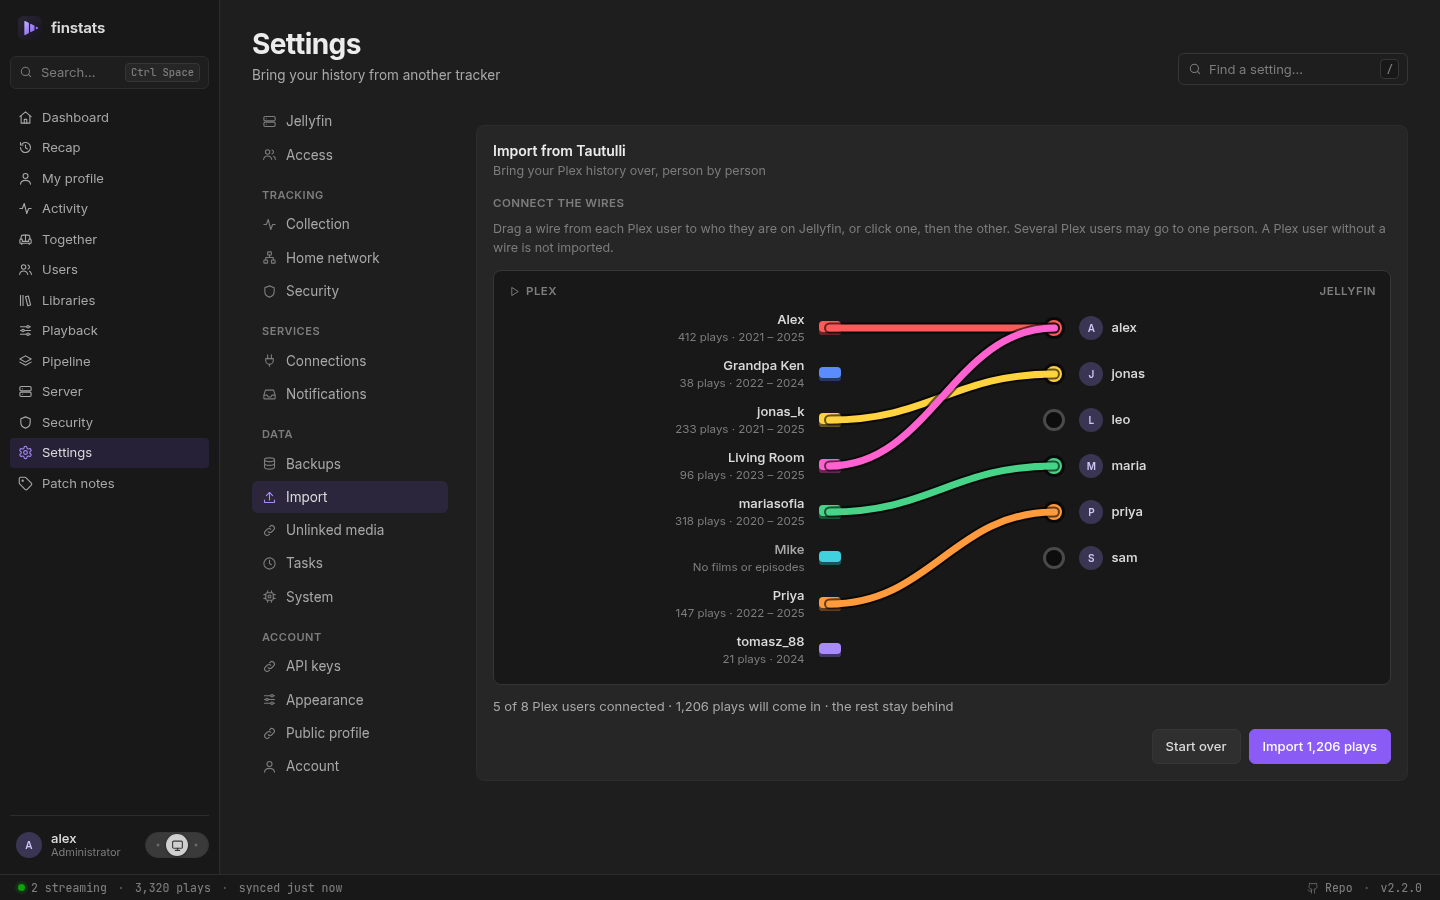Click tomasz_88's purple wire plug
The height and width of the screenshot is (900, 1440).
tap(830, 649)
